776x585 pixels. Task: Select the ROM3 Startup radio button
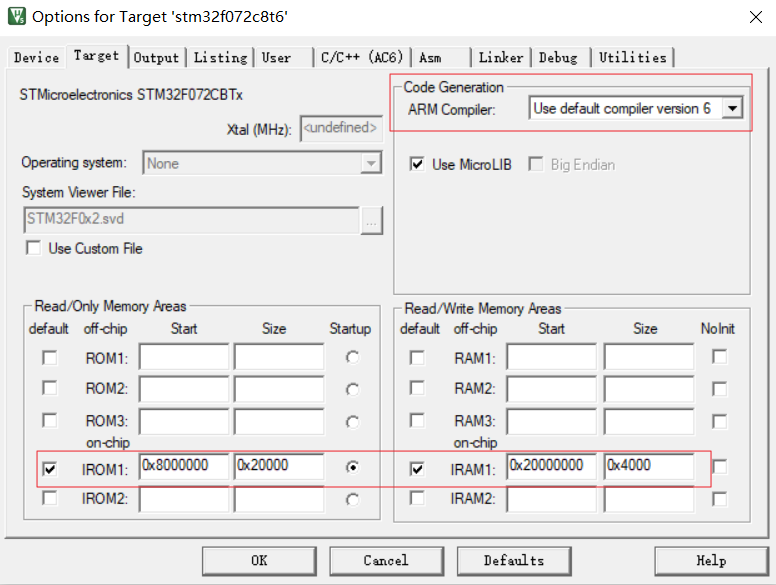[352, 422]
